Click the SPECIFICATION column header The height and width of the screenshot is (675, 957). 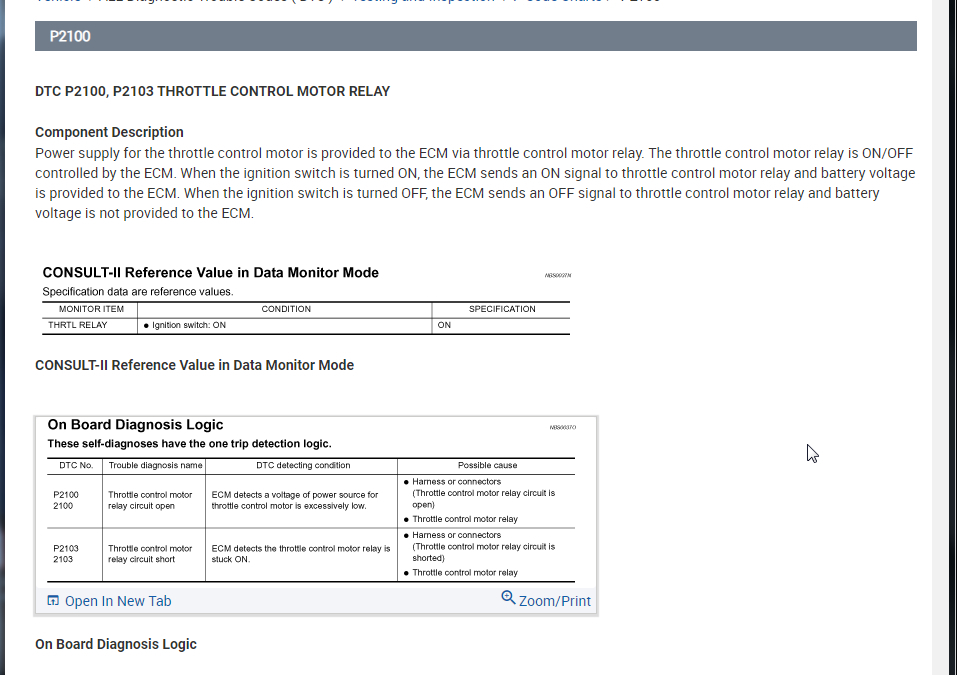pos(502,309)
